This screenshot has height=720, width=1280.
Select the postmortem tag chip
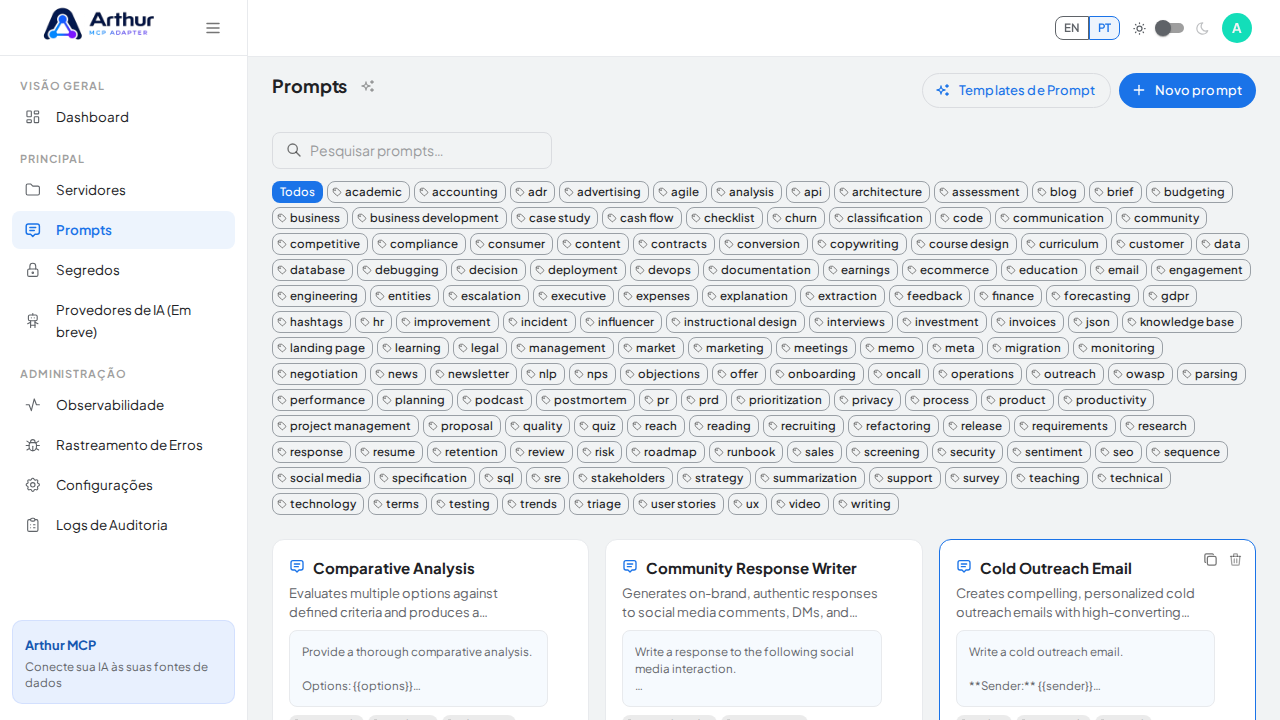(585, 400)
